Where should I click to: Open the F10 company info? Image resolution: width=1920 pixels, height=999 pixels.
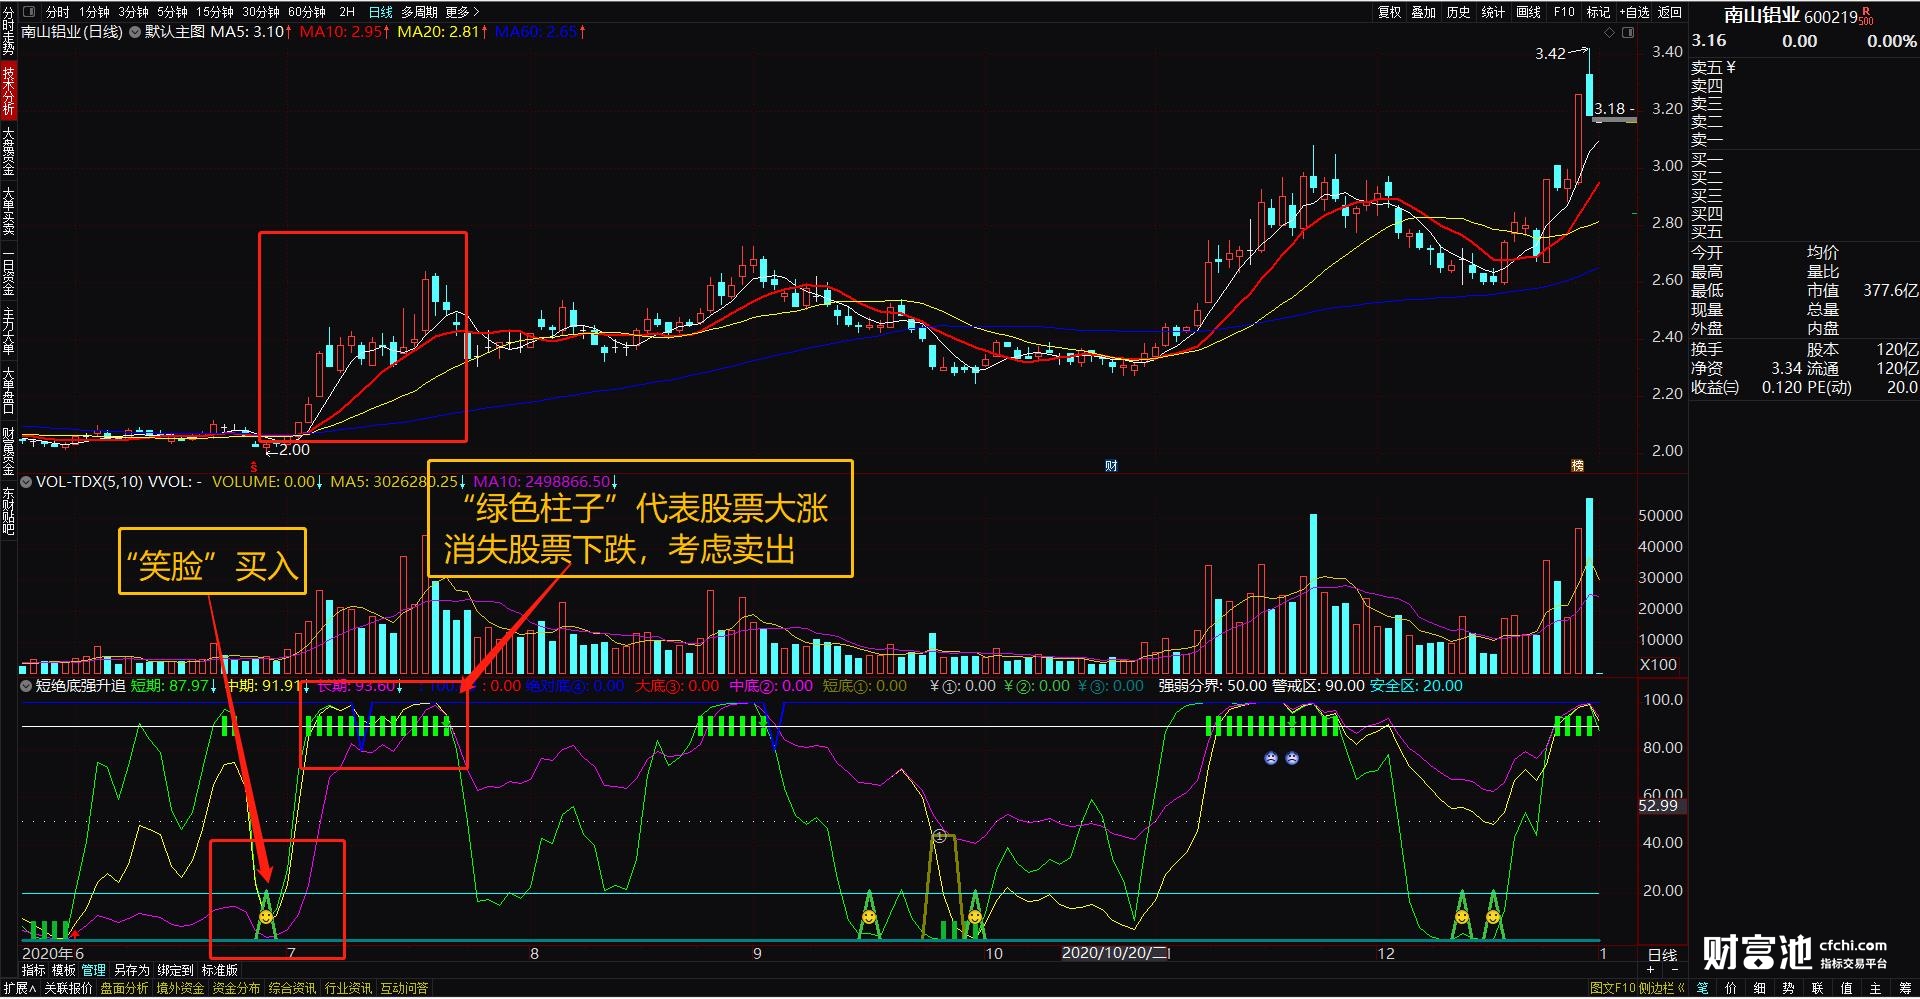[x=1564, y=12]
